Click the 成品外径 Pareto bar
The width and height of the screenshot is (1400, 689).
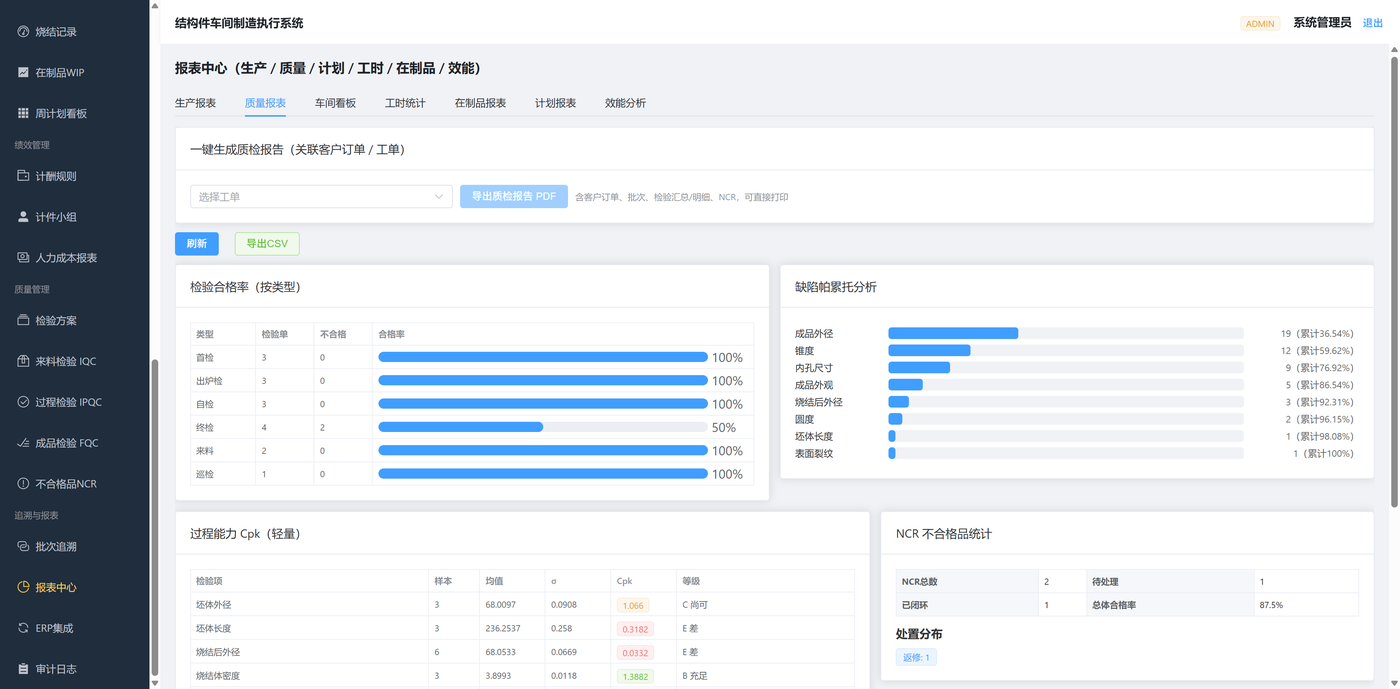(1066, 333)
